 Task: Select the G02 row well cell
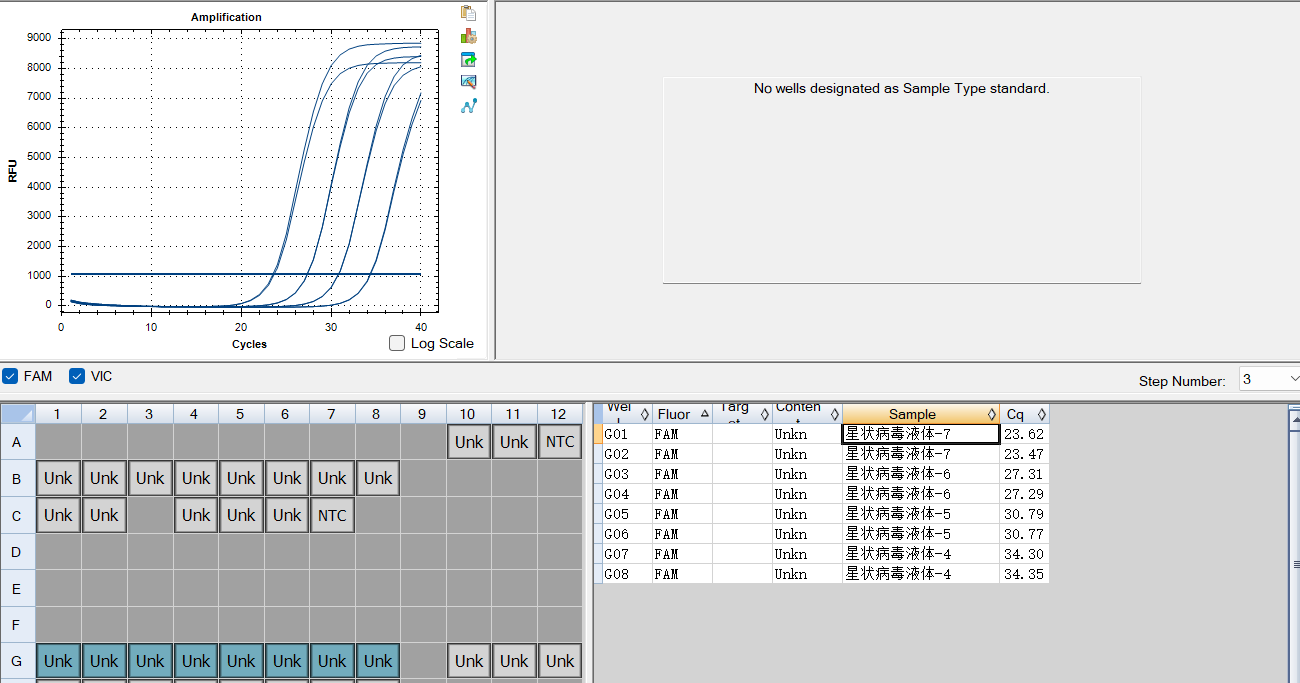pos(628,454)
